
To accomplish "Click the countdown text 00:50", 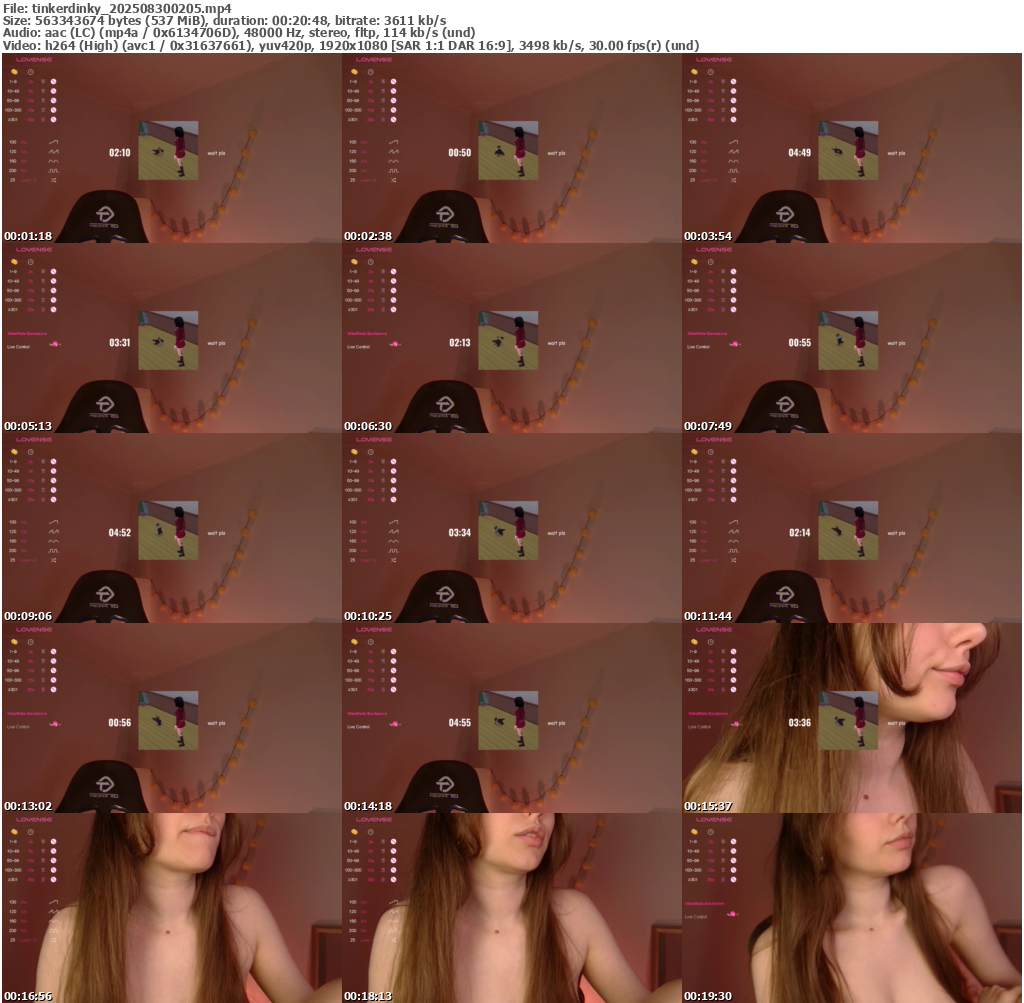I will 460,153.
